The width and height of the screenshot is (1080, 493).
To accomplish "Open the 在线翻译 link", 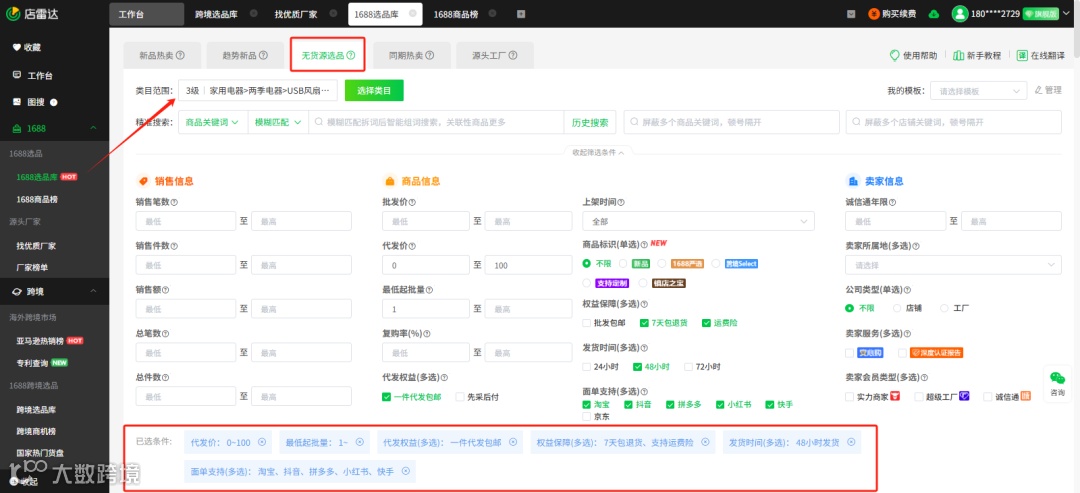I will click(1041, 56).
